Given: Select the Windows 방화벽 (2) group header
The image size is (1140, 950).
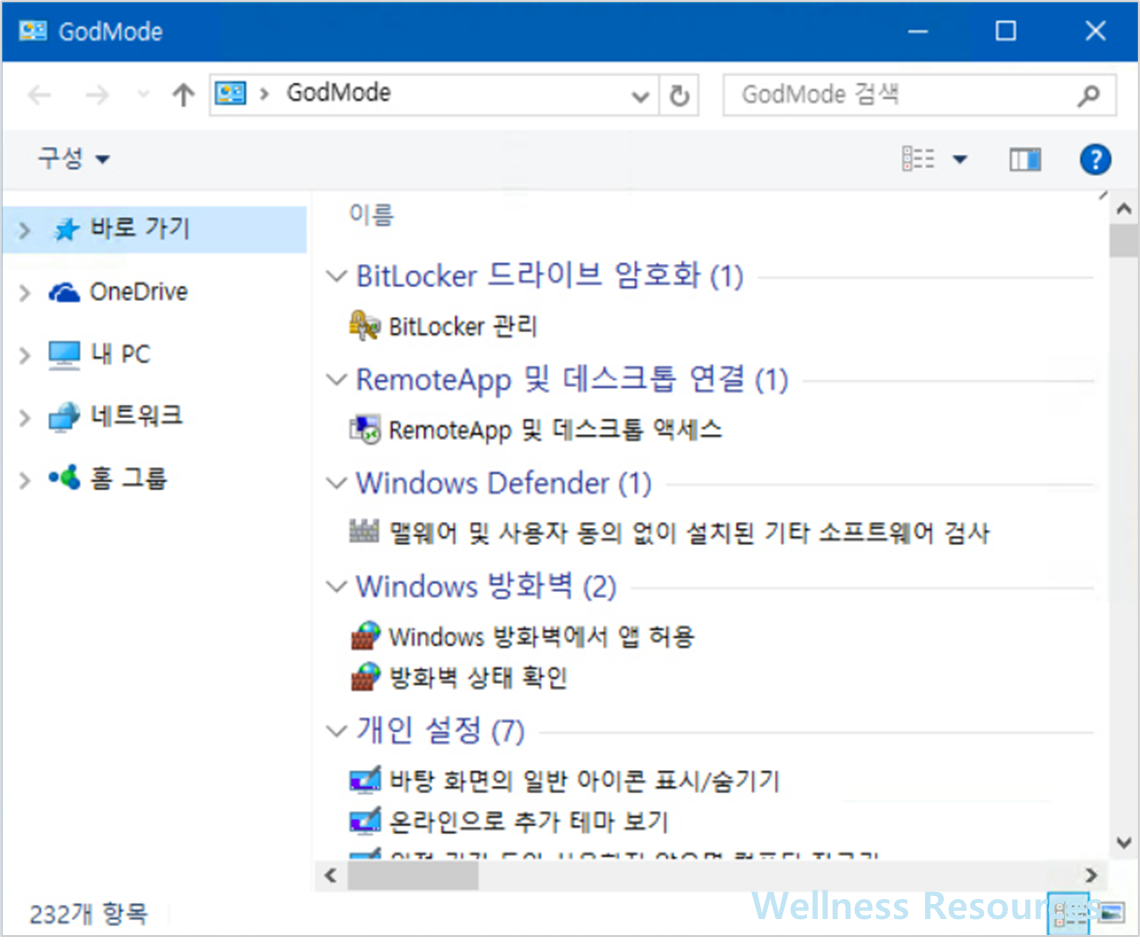Looking at the screenshot, I should coord(486,587).
